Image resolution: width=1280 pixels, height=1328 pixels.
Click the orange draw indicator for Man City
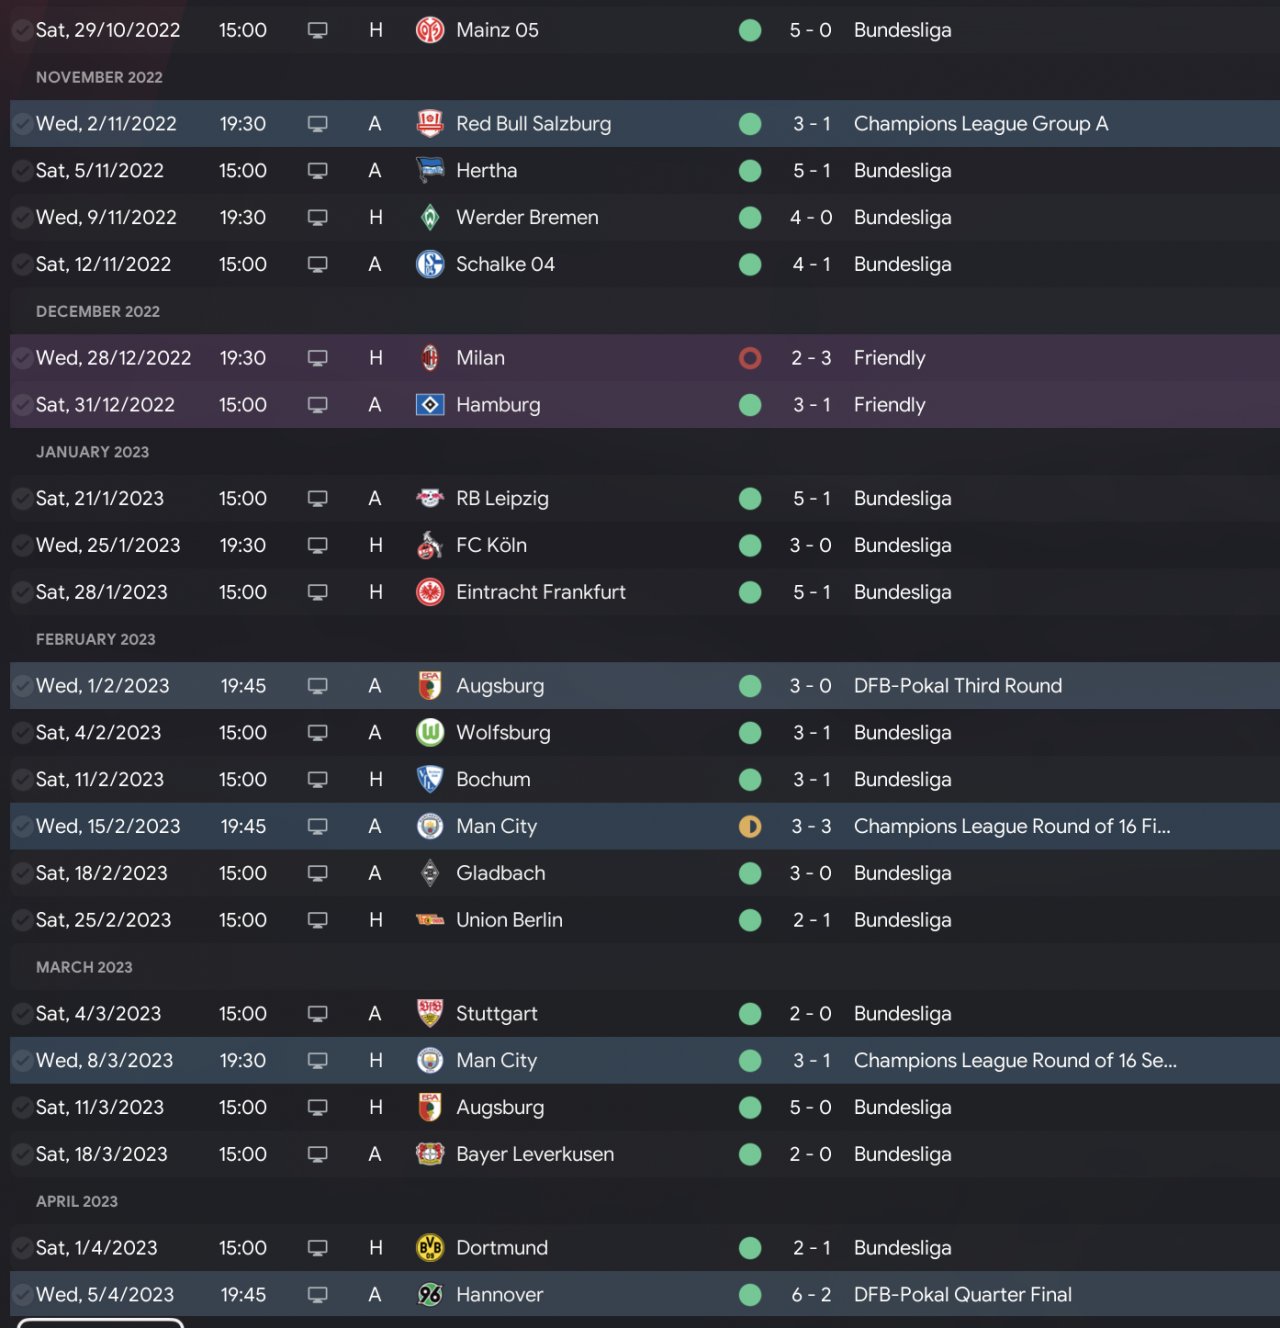pos(750,826)
